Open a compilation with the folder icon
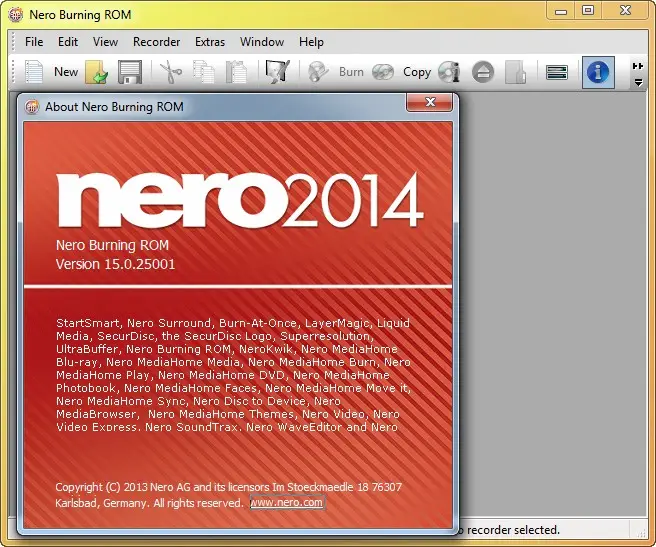This screenshot has height=547, width=656. 97,72
